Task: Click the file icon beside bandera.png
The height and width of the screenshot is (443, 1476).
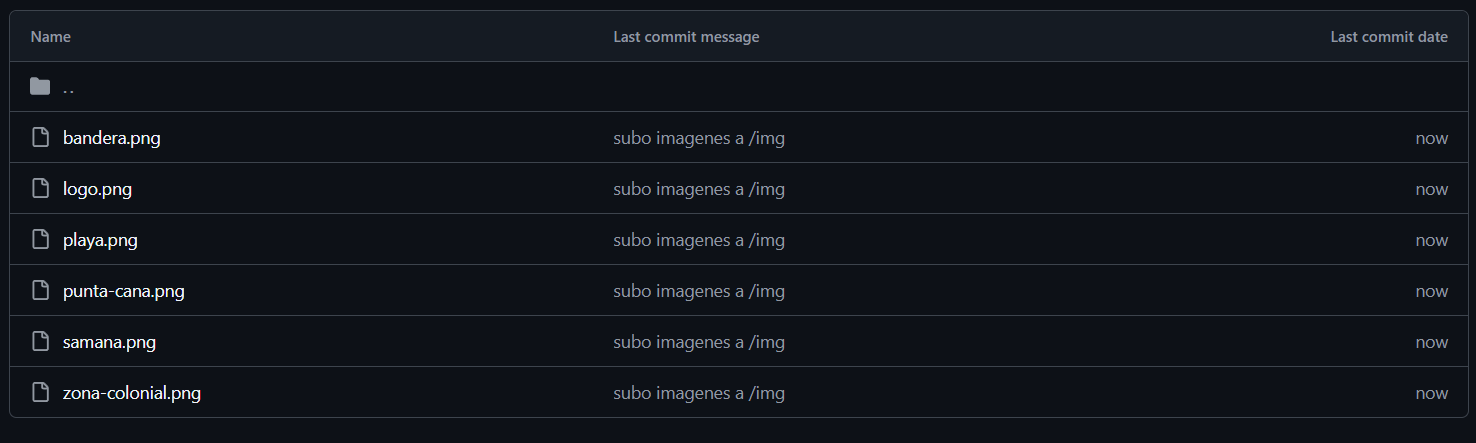Action: pyautogui.click(x=40, y=138)
